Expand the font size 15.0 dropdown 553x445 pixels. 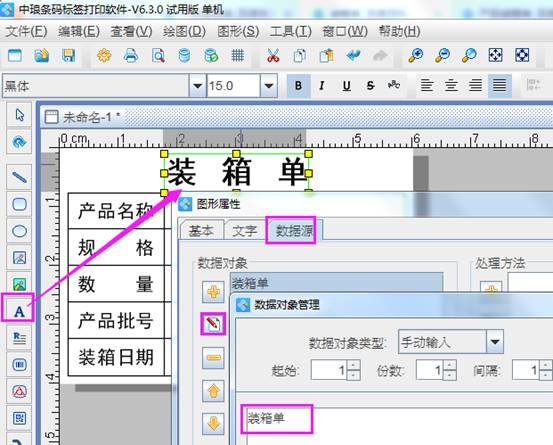269,85
